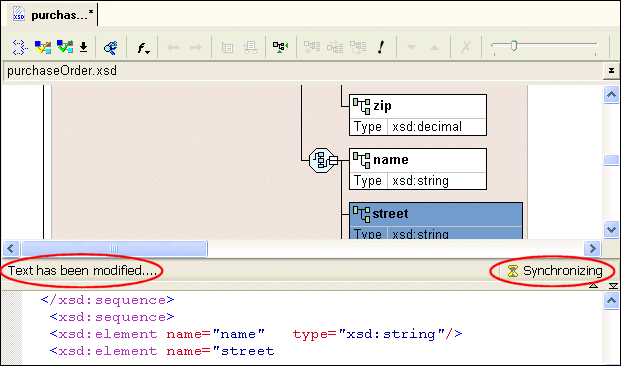Select the name element node

pos(418,169)
